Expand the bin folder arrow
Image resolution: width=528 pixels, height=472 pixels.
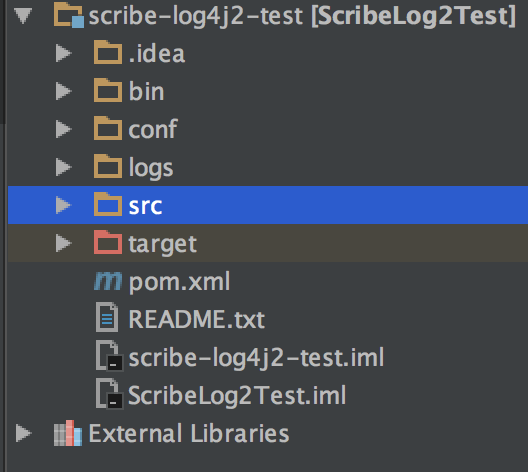click(63, 91)
